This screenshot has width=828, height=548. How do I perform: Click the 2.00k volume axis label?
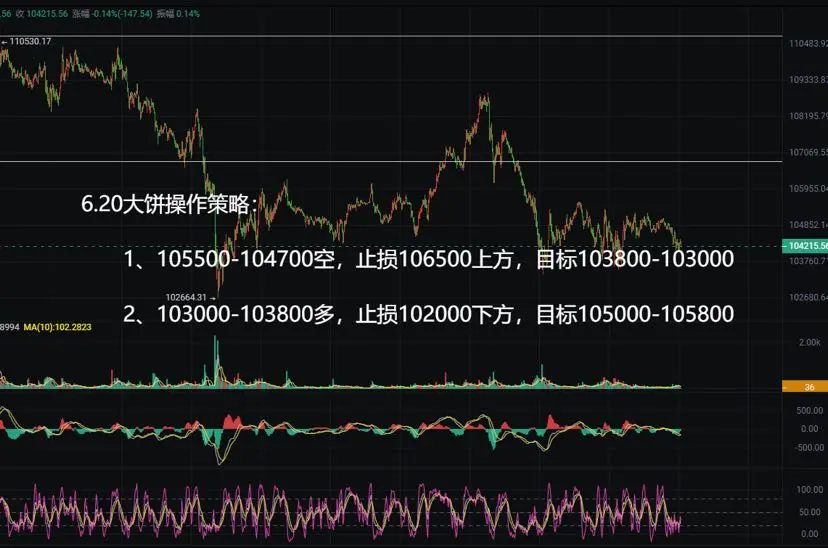[810, 343]
